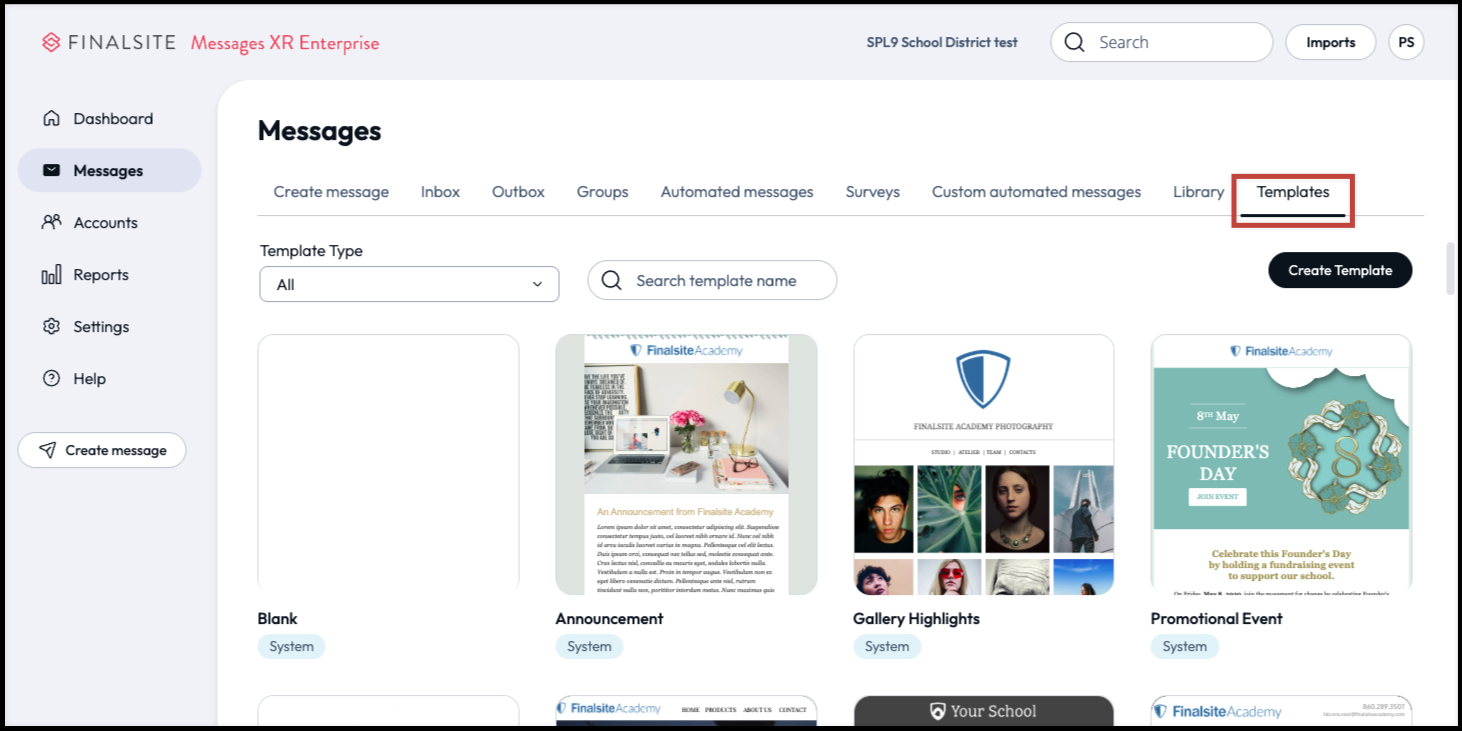
Task: Expand the Template Type dropdown
Action: tap(409, 284)
